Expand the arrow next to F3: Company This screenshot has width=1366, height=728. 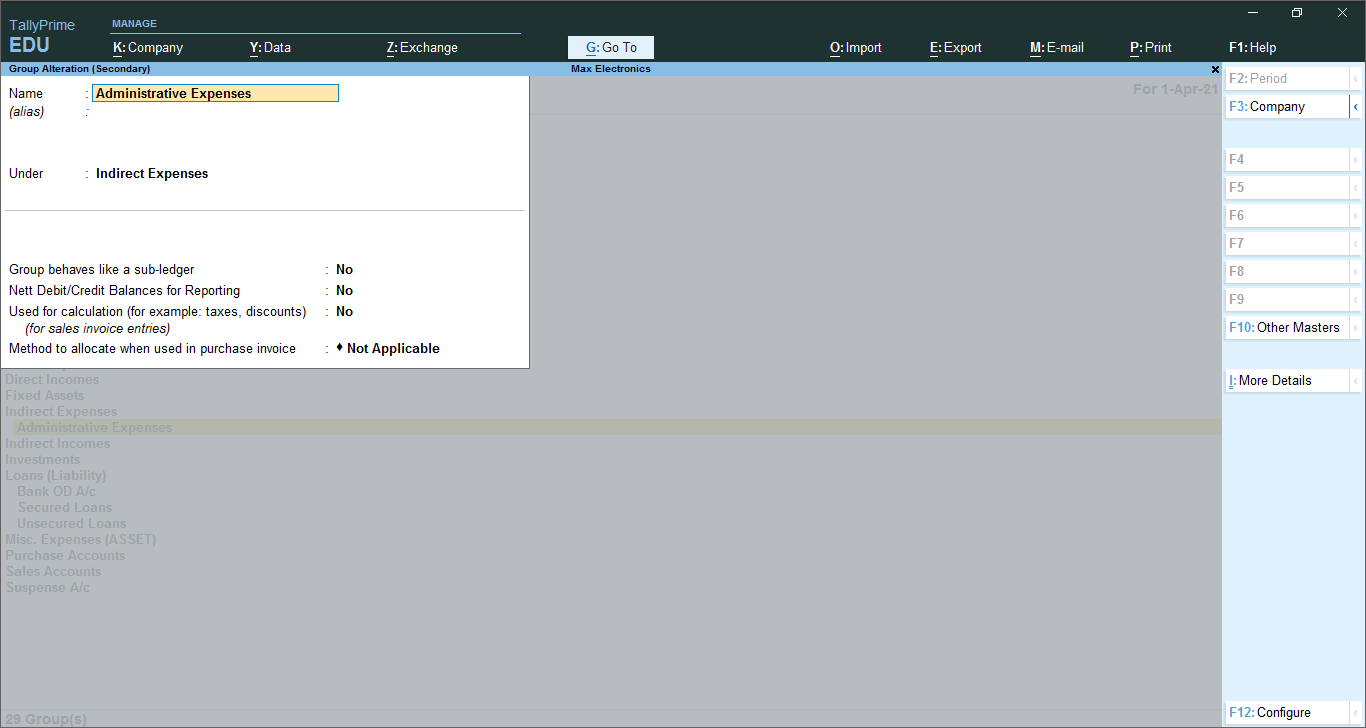click(1355, 106)
